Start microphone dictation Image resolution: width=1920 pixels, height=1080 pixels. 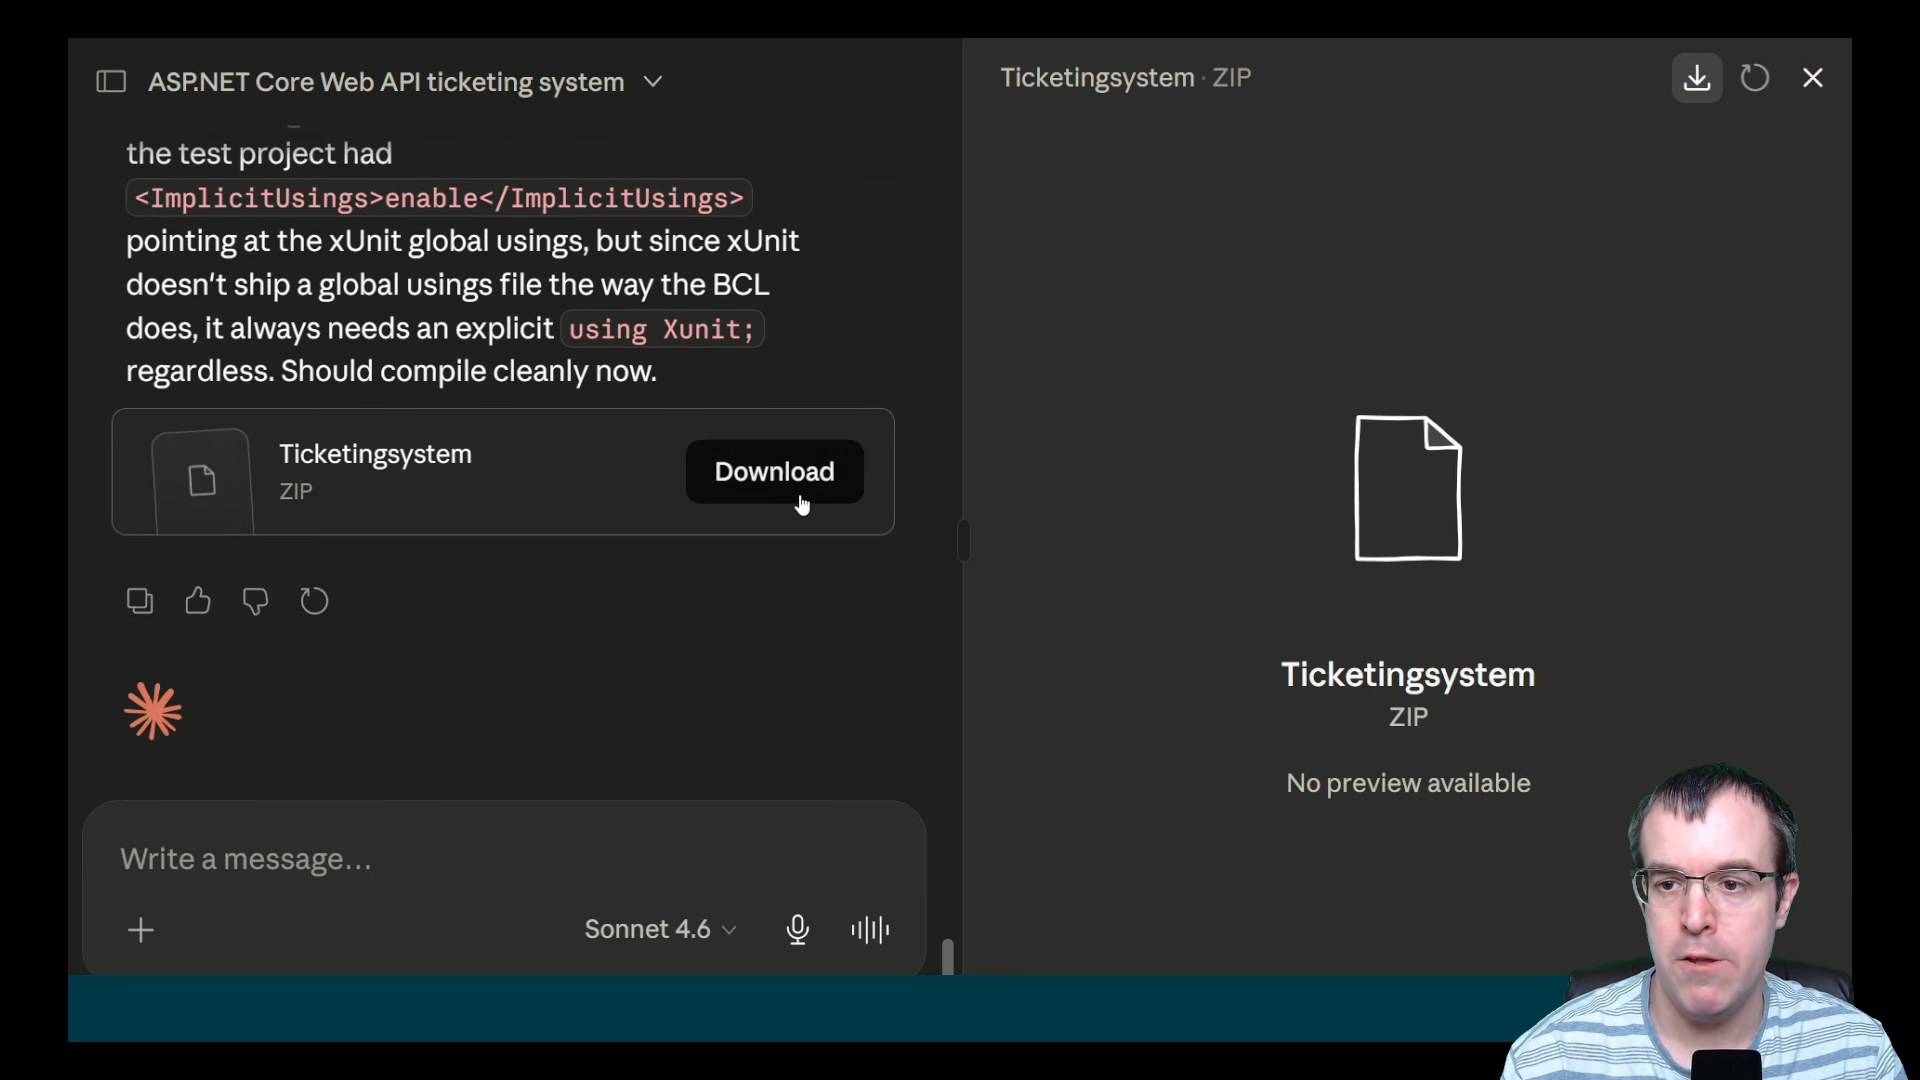[797, 930]
